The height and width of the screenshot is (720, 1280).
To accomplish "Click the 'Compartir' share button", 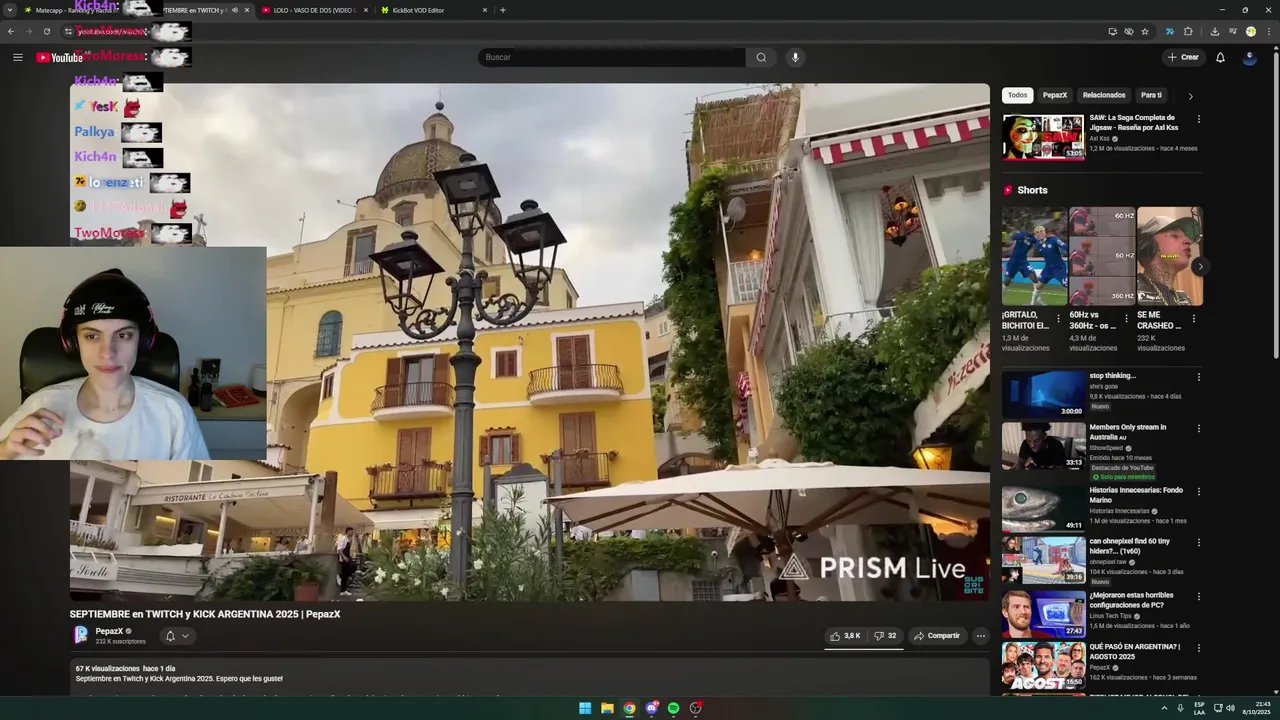I will [937, 636].
